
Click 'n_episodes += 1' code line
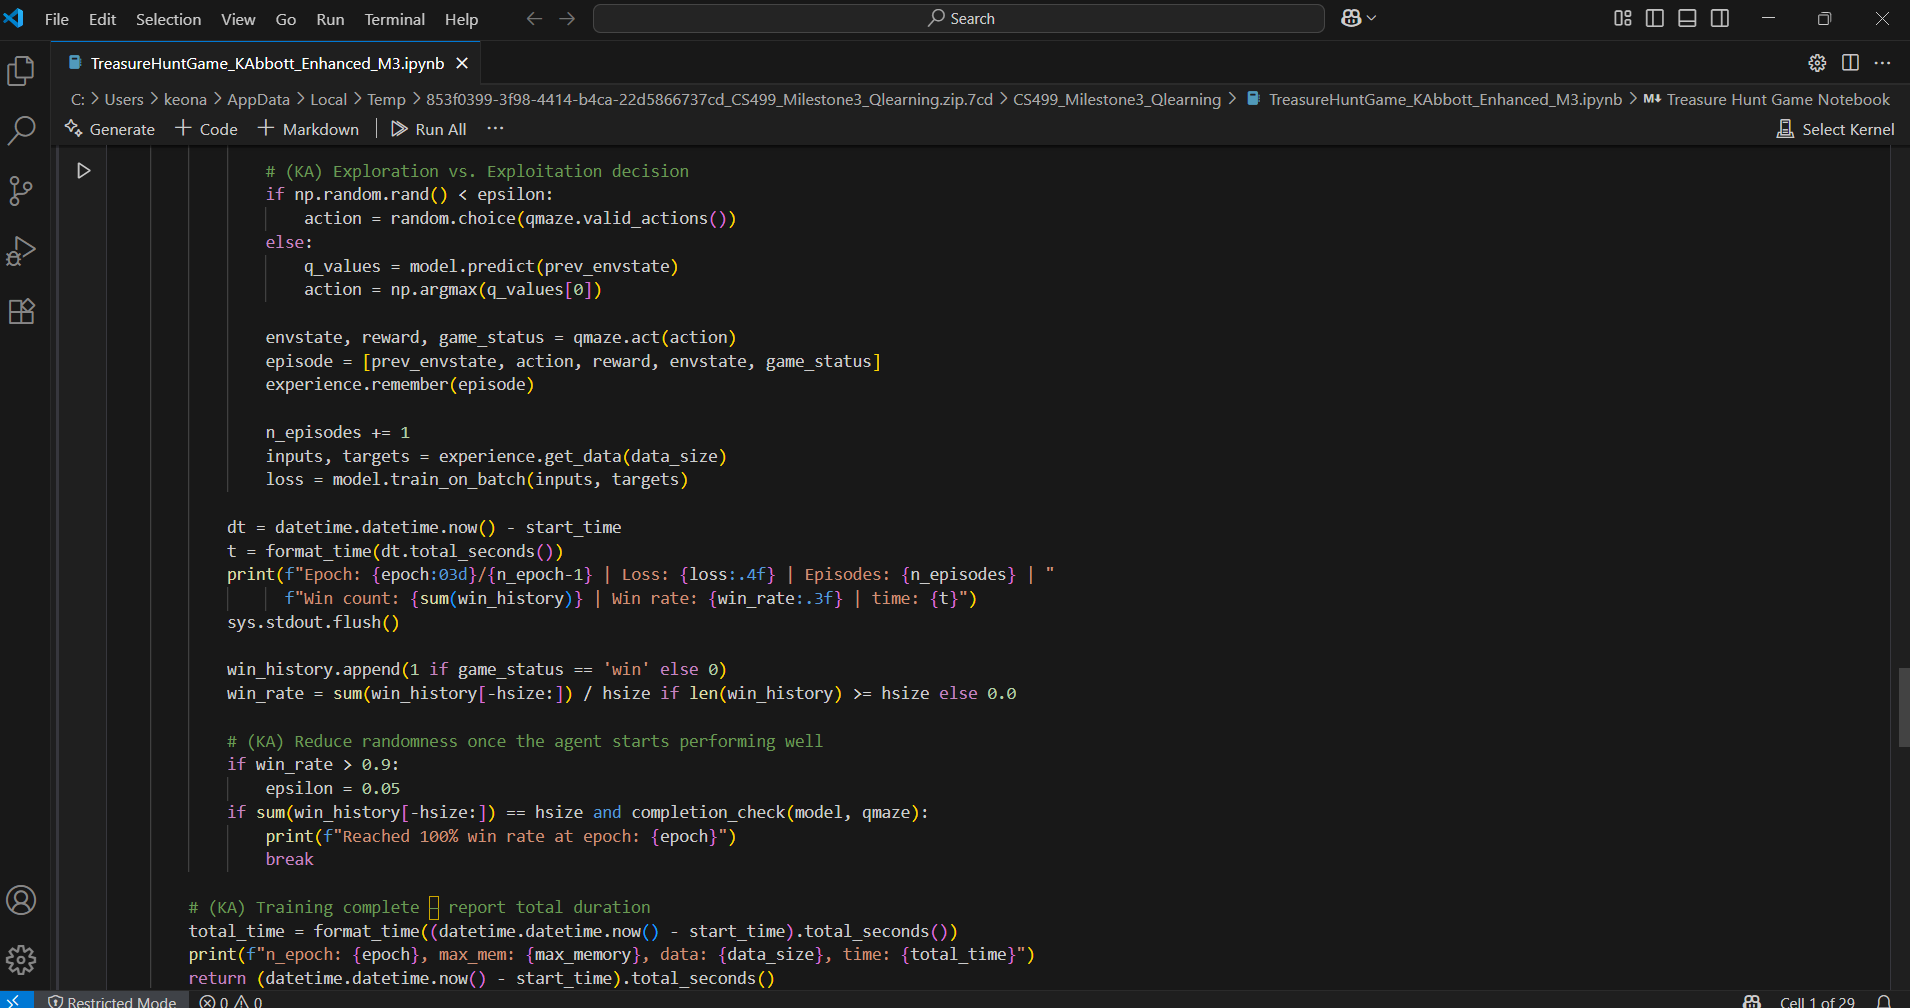pyautogui.click(x=338, y=432)
